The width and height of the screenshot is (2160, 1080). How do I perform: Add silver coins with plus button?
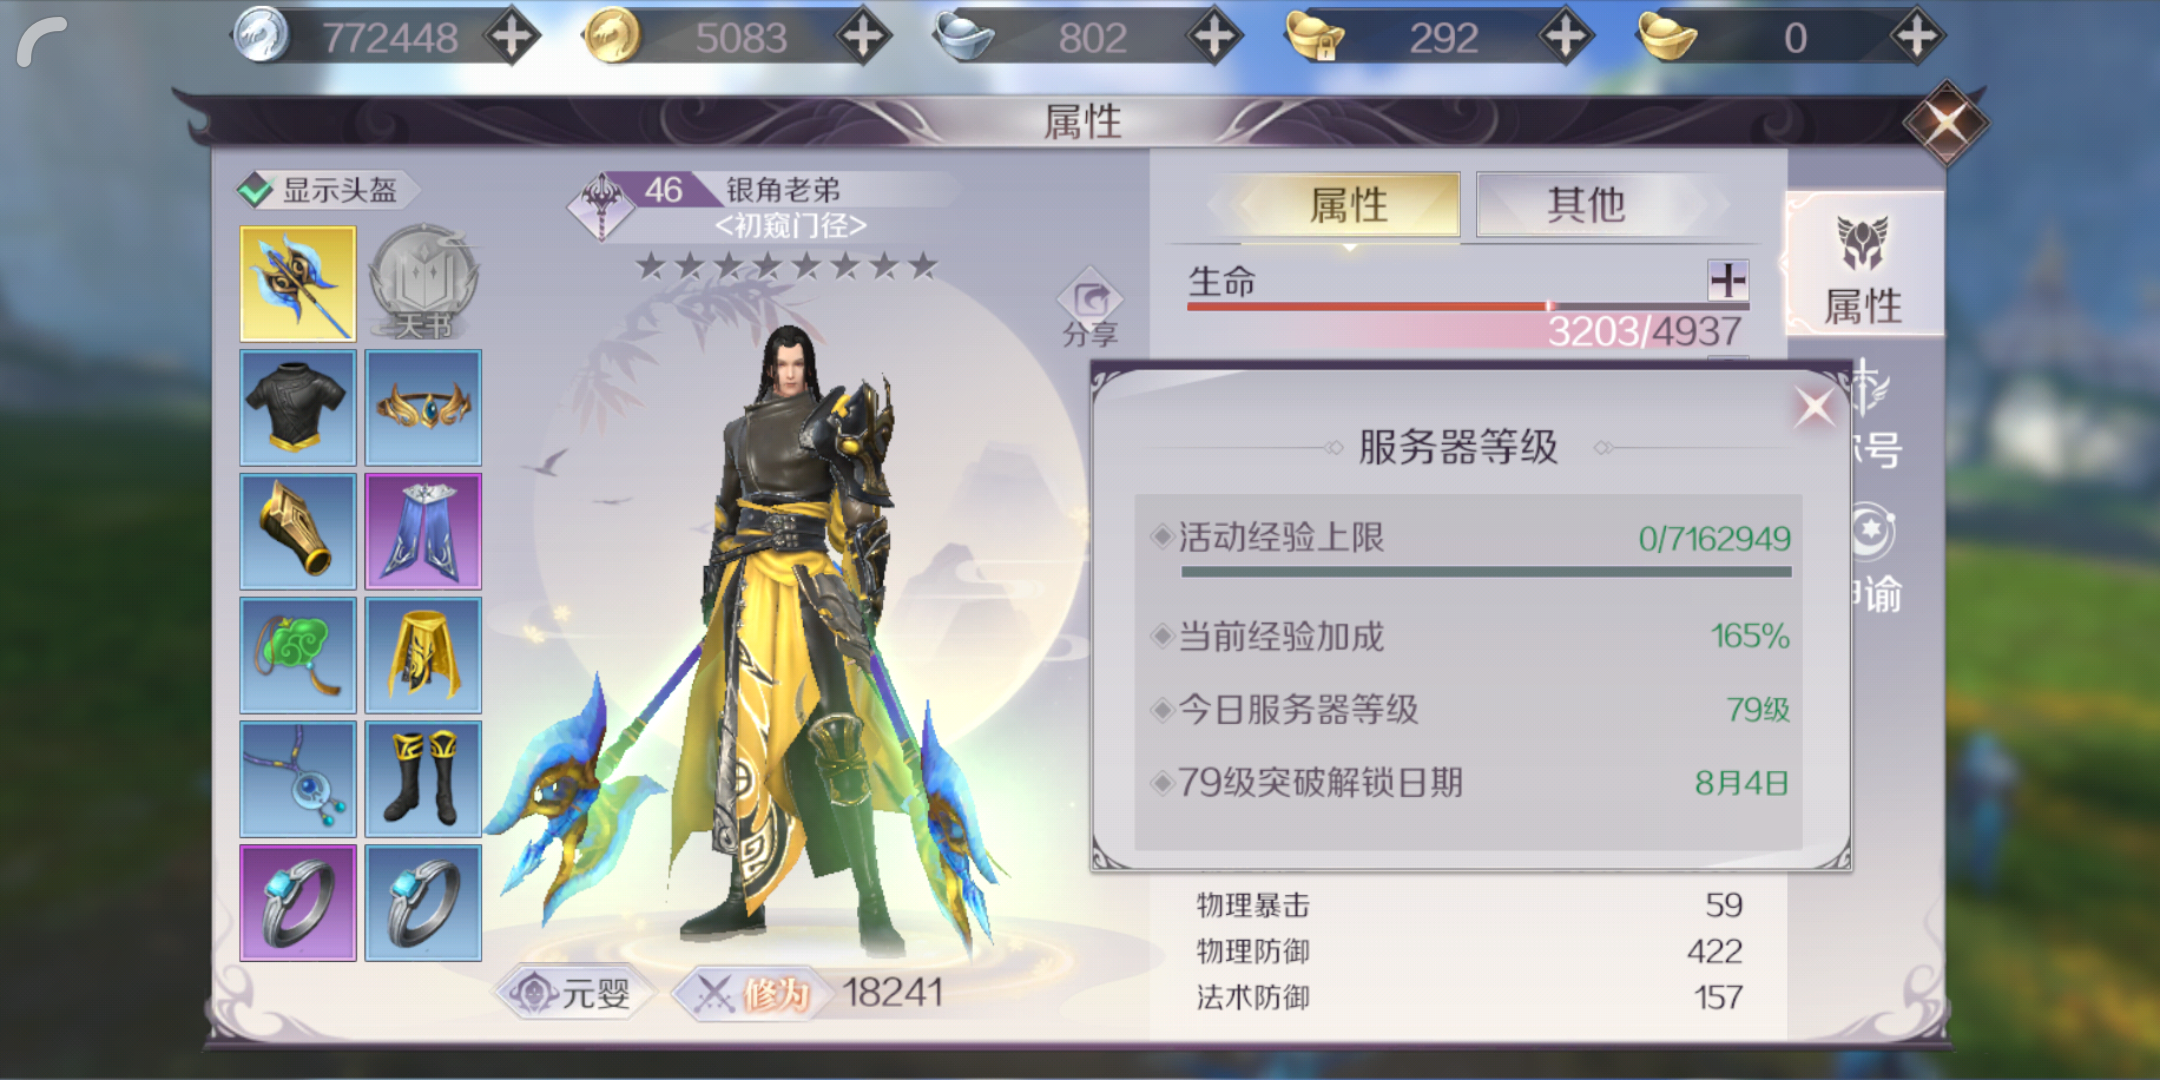point(512,38)
